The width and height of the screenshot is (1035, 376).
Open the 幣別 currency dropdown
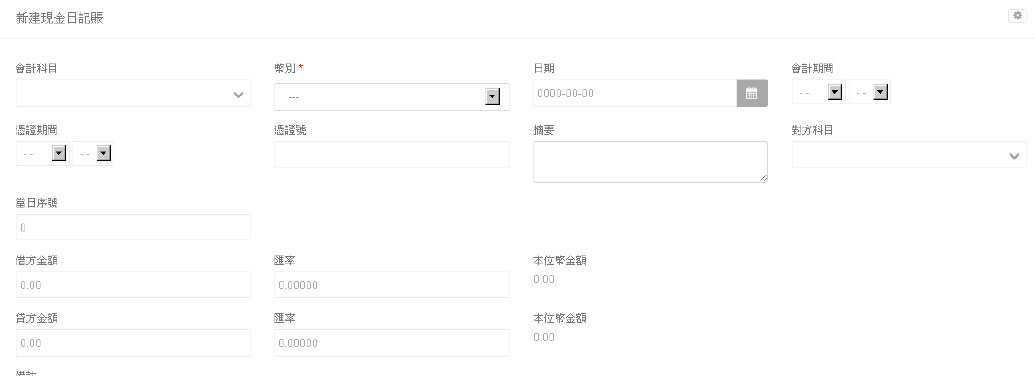[391, 97]
